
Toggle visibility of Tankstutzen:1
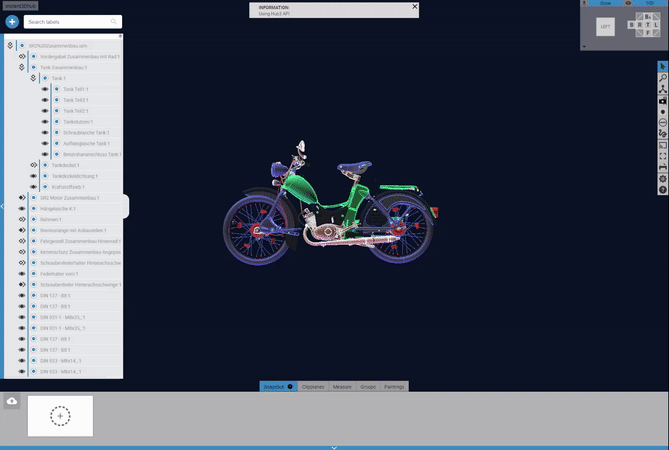coord(45,122)
